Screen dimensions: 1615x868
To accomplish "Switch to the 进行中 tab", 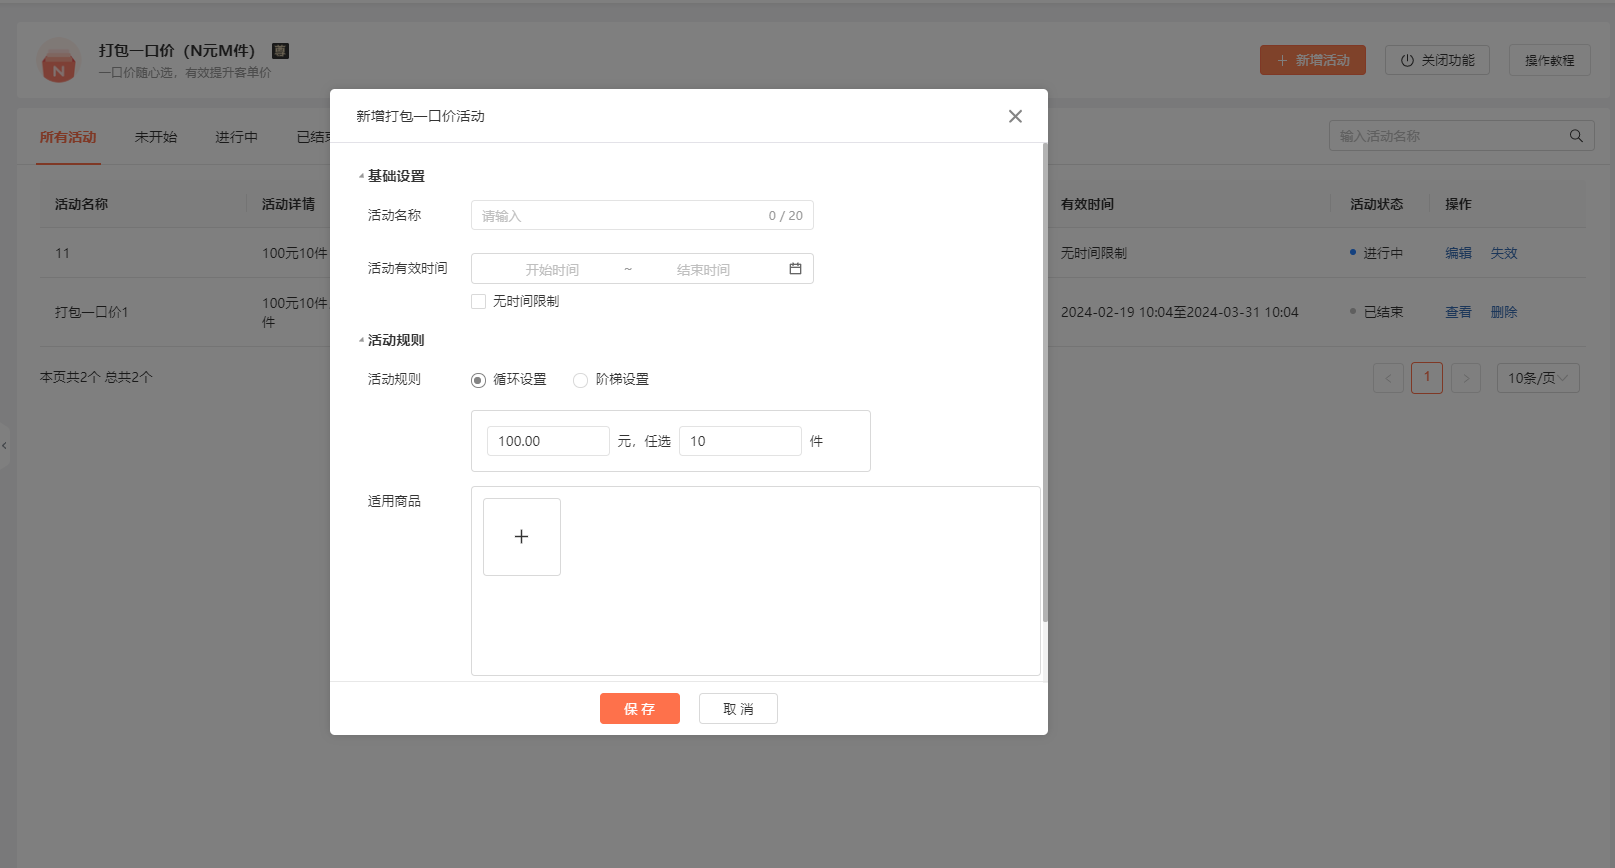I will [x=236, y=137].
